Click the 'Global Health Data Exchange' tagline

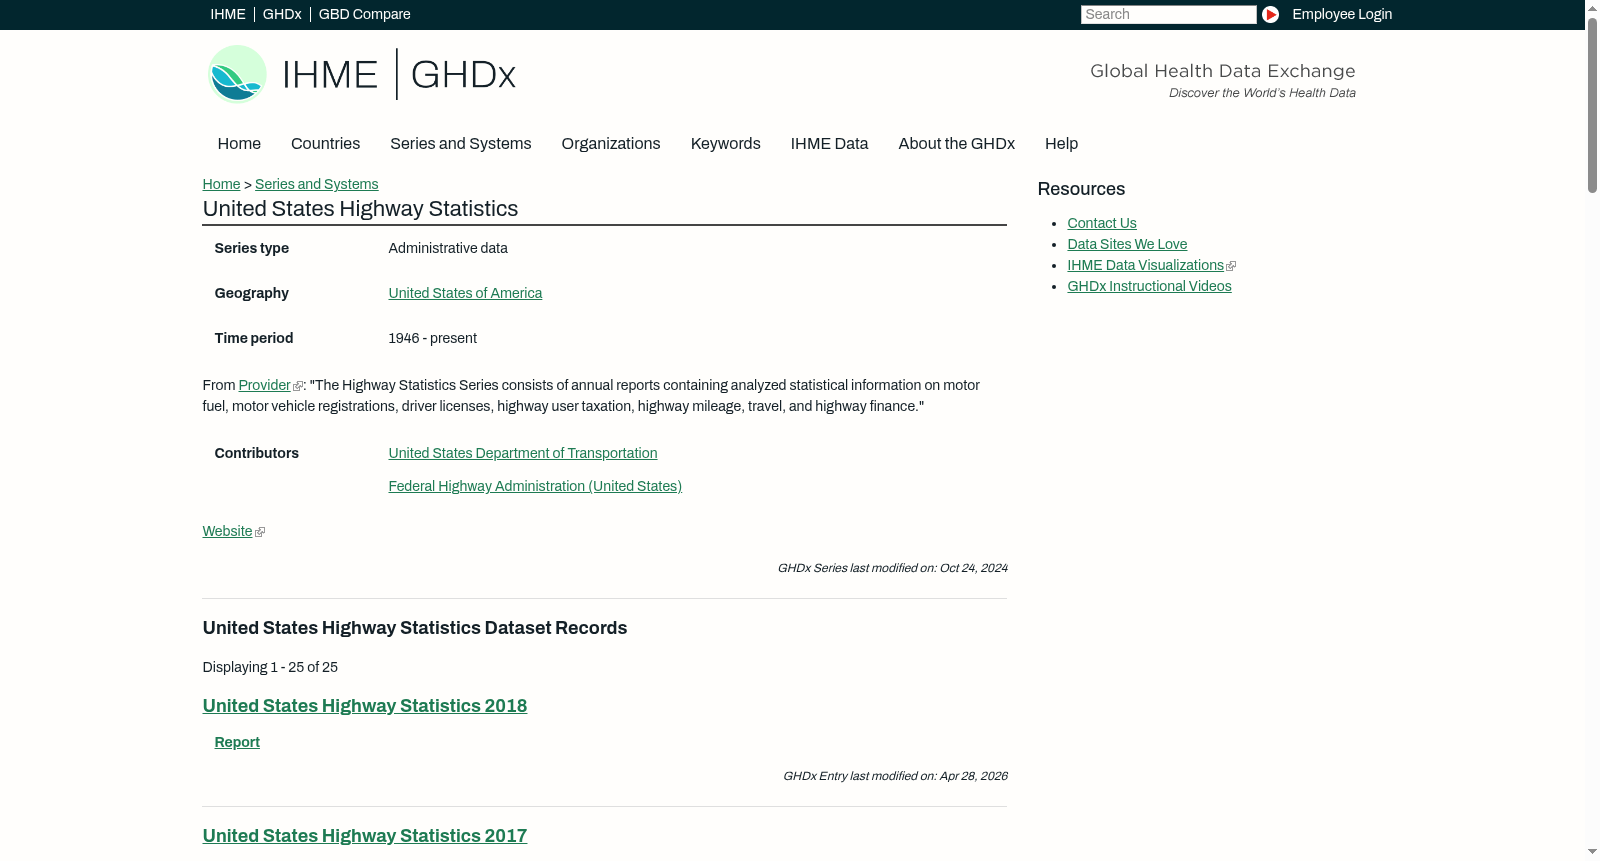tap(1222, 71)
